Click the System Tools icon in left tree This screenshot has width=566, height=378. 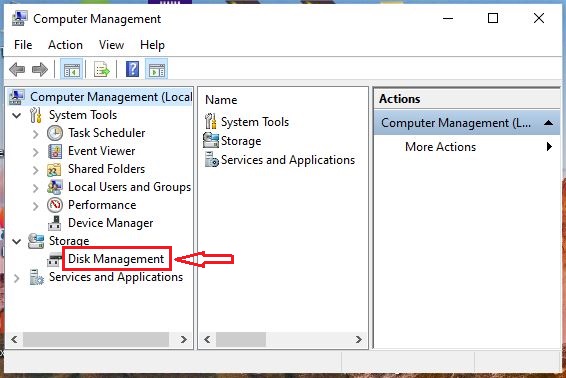tap(35, 115)
